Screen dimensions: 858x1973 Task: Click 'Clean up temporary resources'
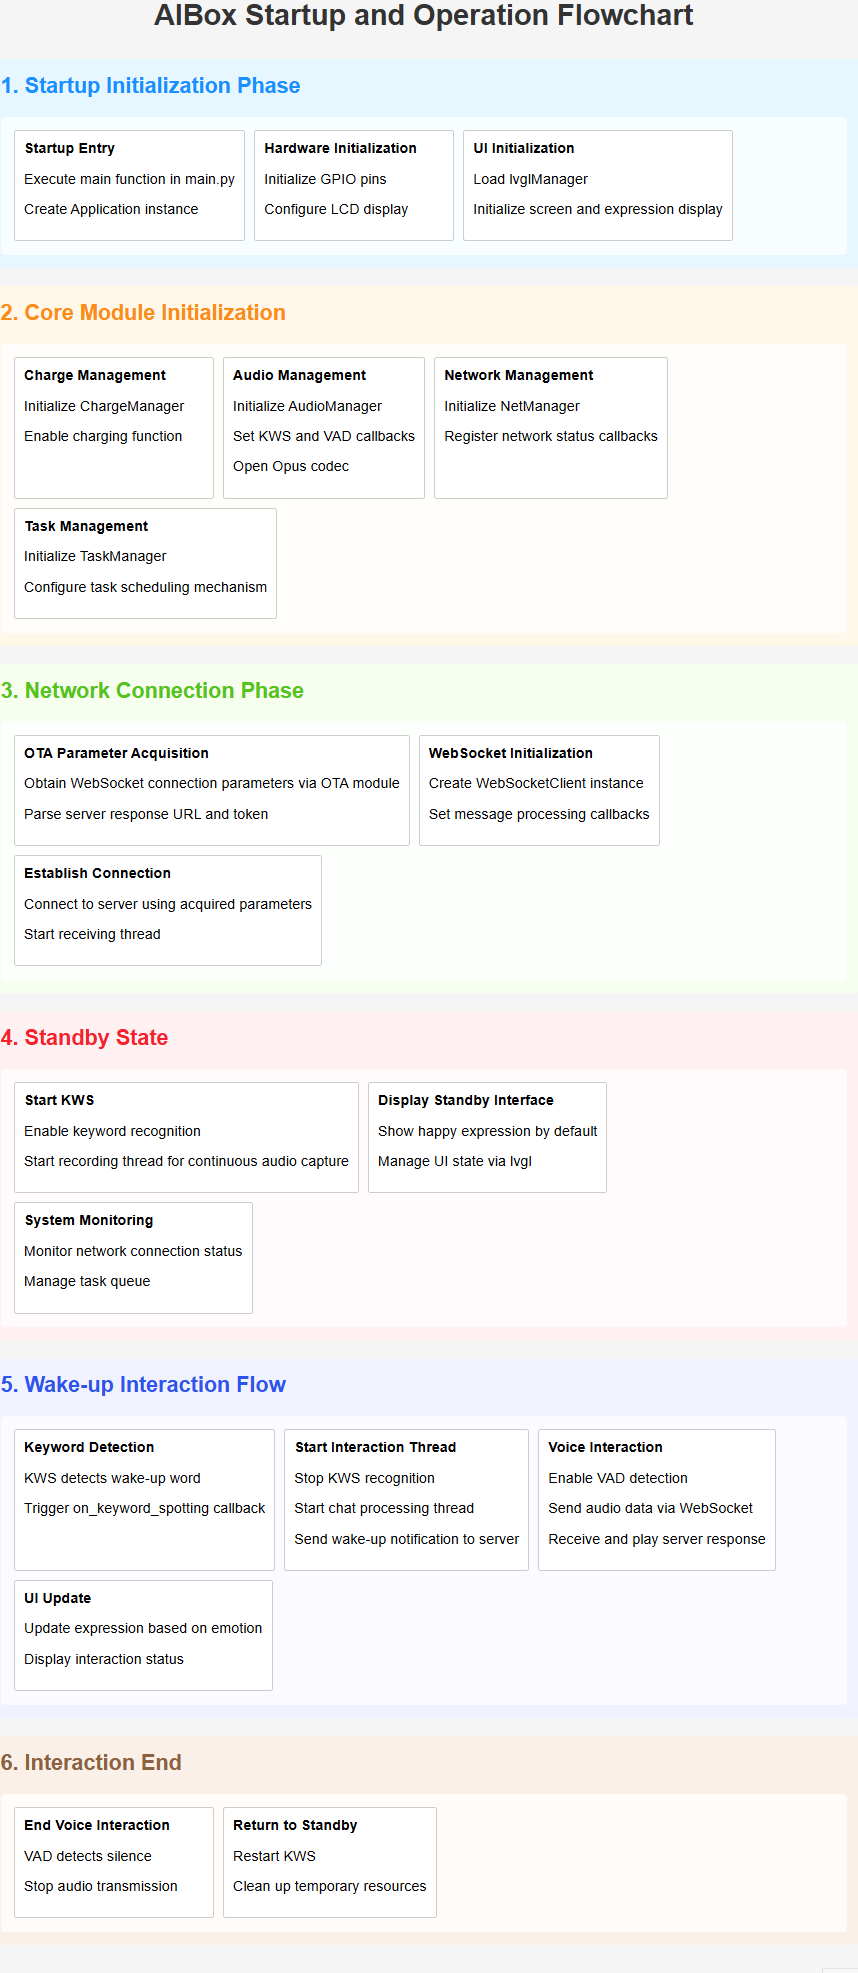pos(329,1886)
